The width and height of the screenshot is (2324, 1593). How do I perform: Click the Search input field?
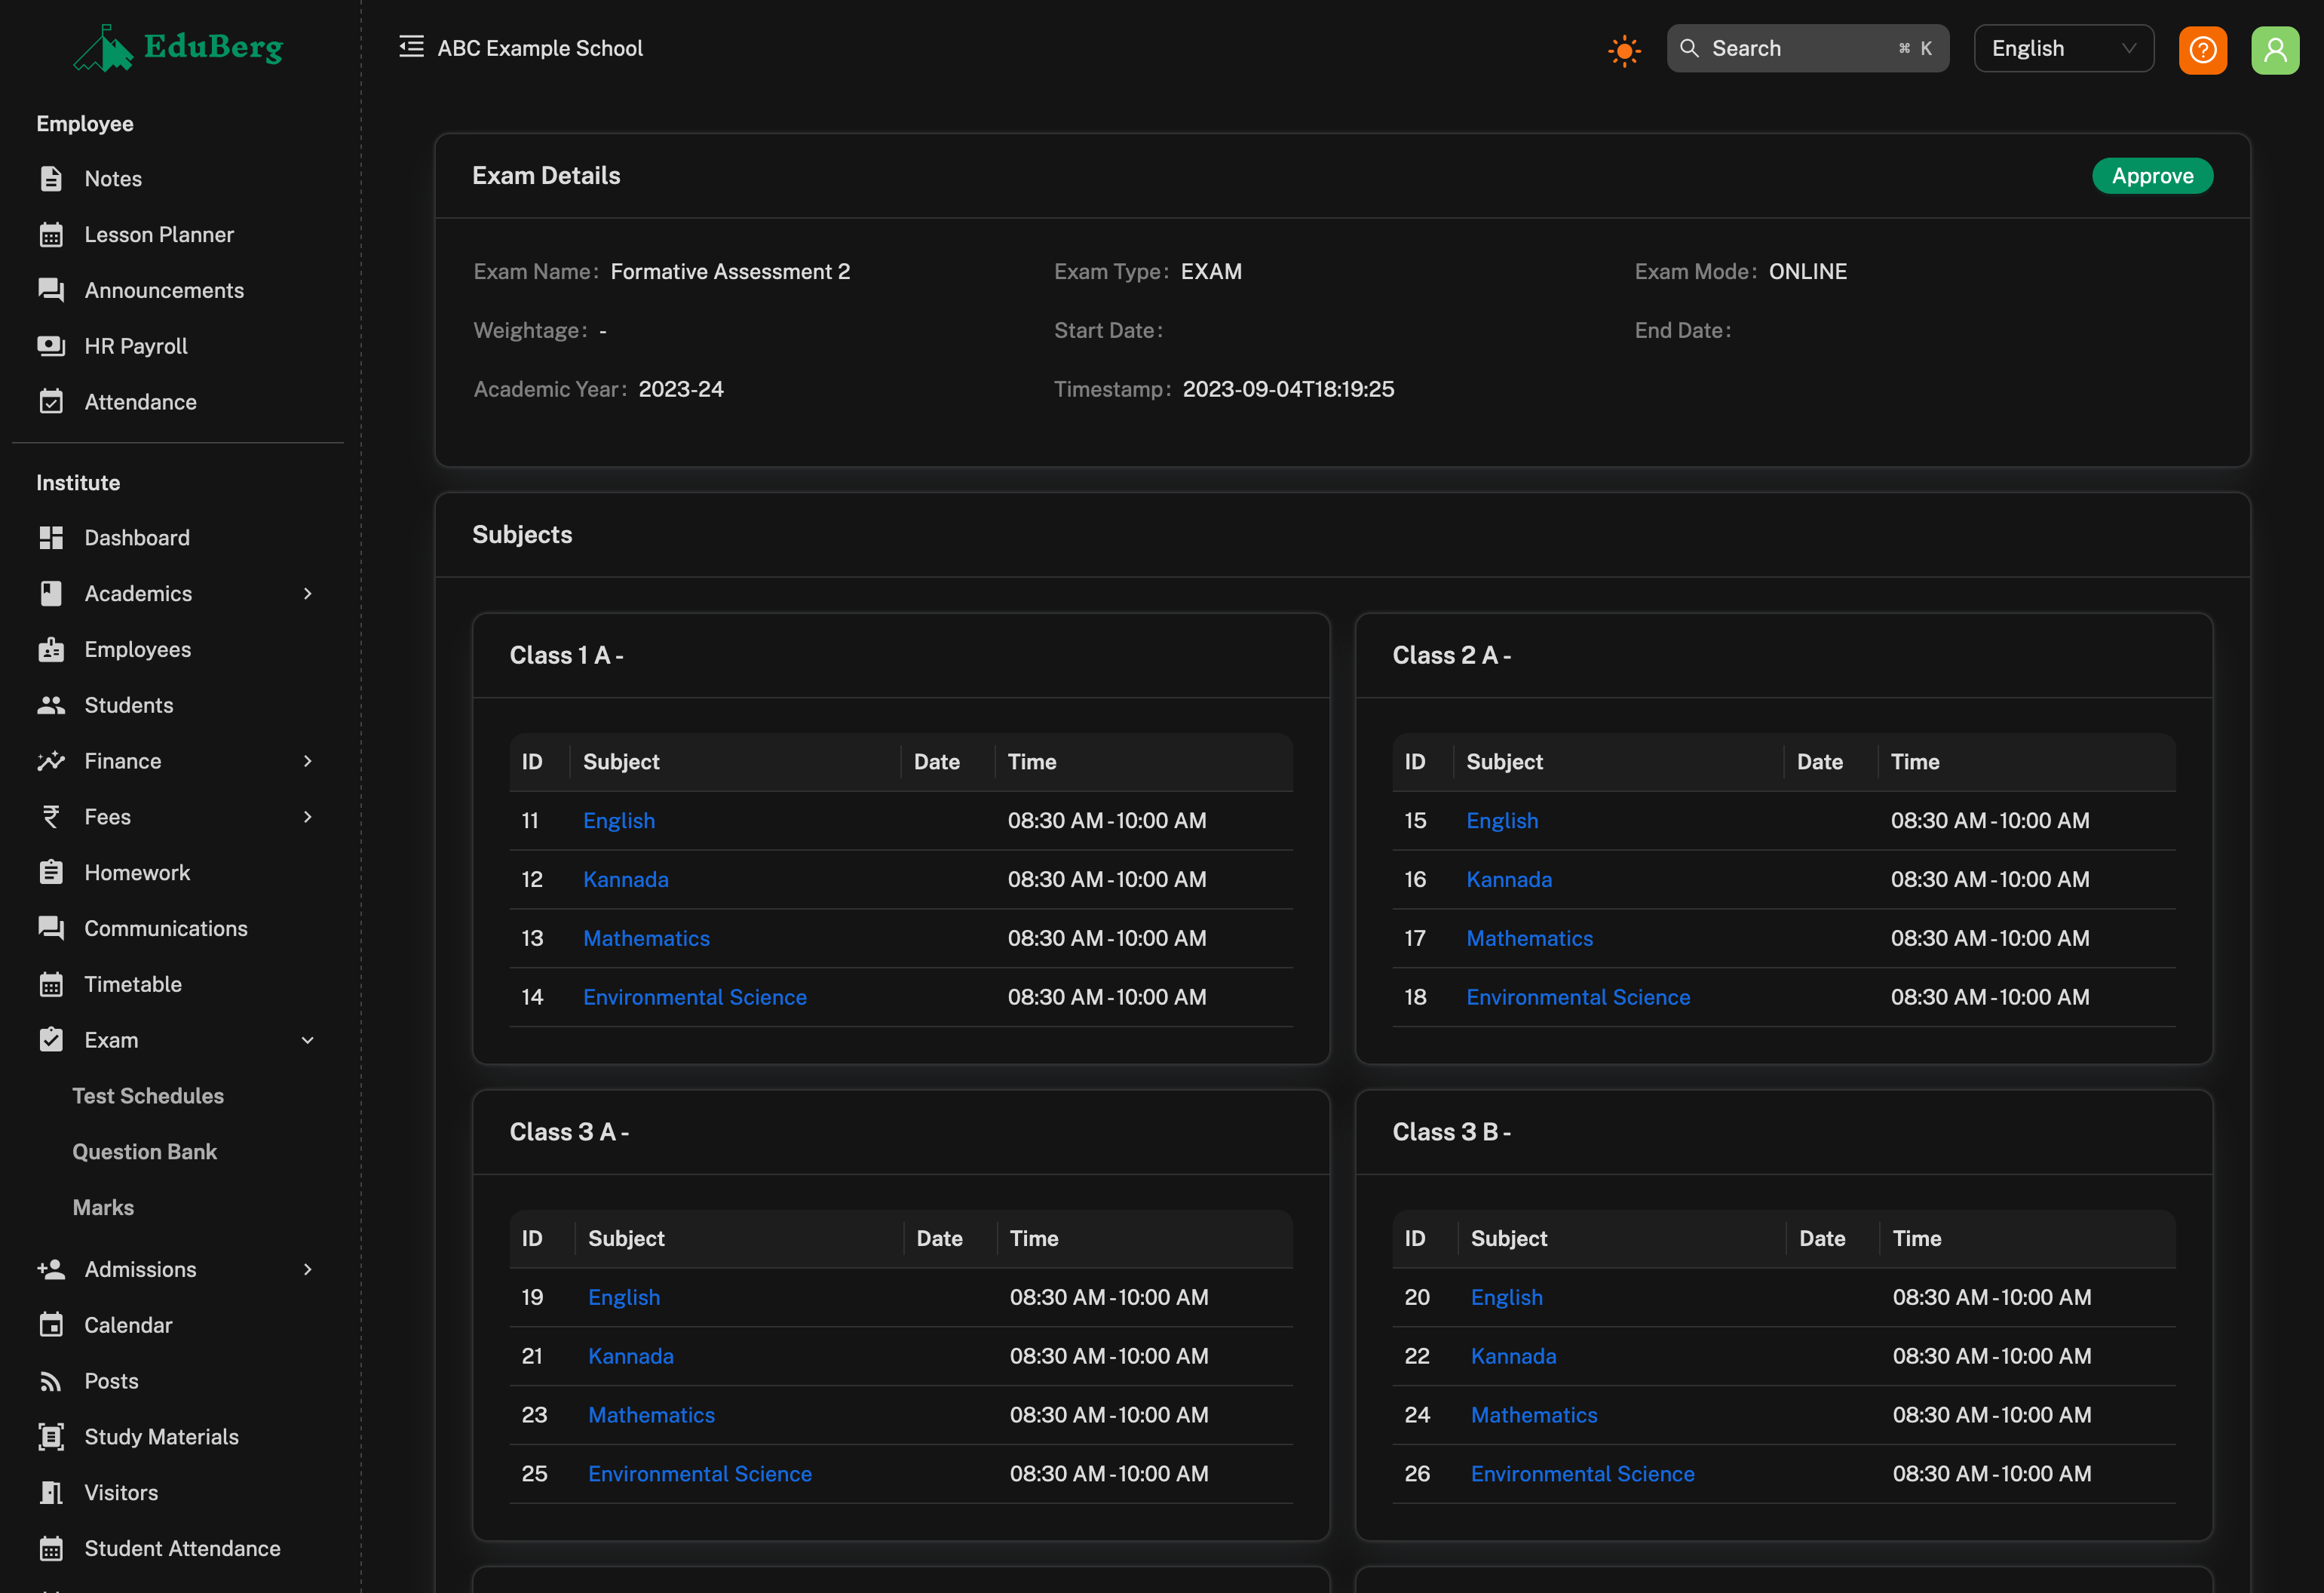pos(1807,48)
